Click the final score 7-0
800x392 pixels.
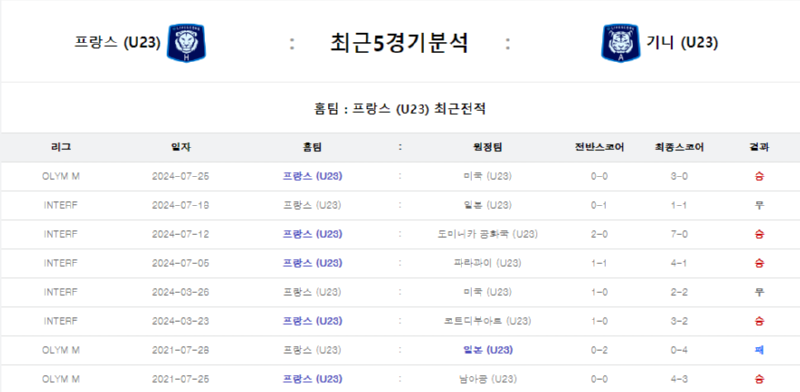click(679, 235)
